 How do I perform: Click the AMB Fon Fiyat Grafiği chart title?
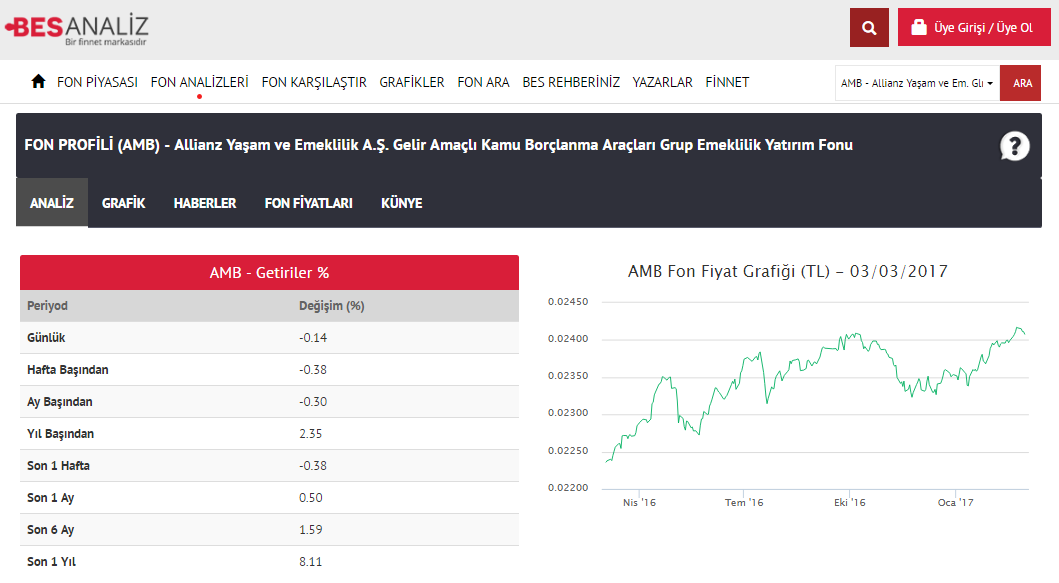[x=787, y=272]
